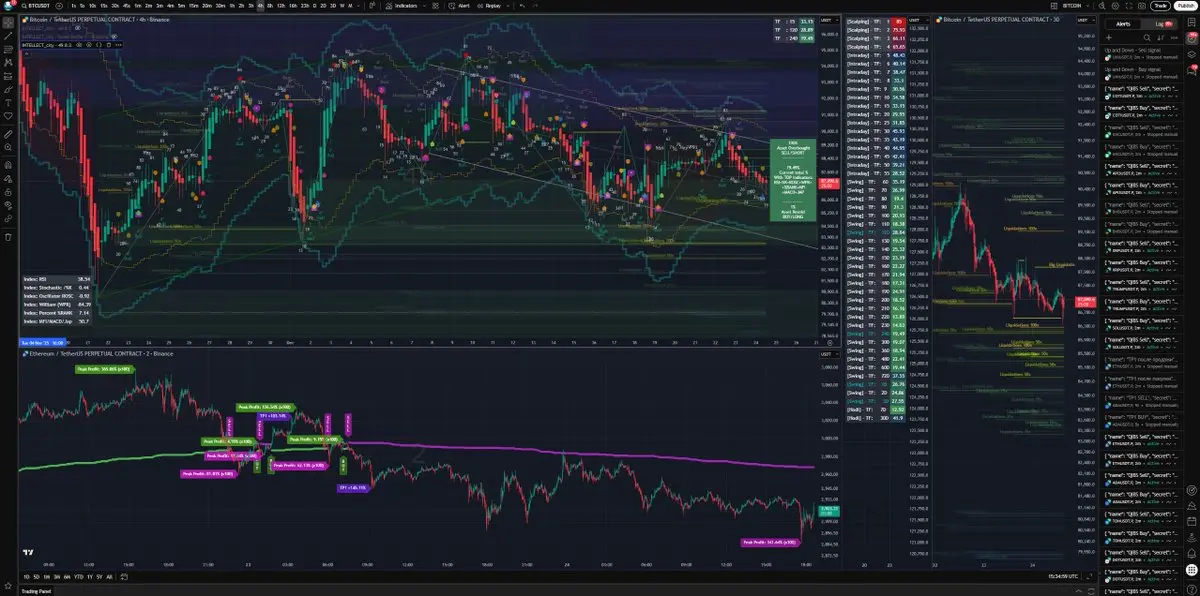Select the ruler measure tool
This screenshot has width=1200, height=596.
coord(8,134)
